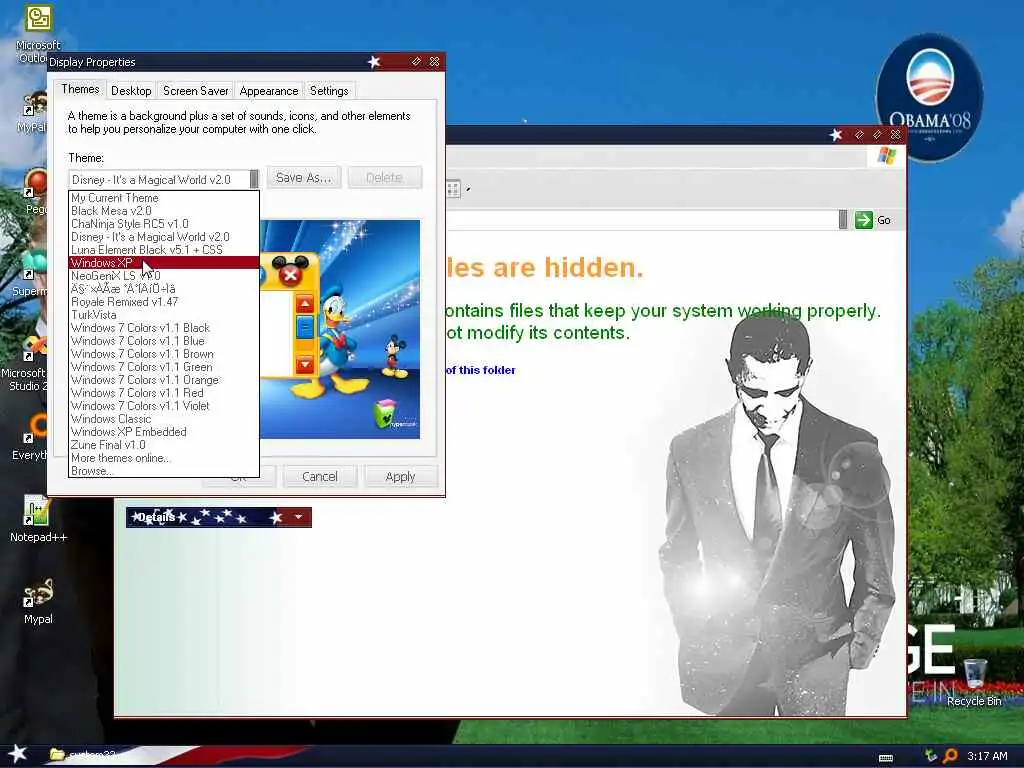Screen dimensions: 1024x768
Task: Switch to the Desktop tab
Action: click(131, 91)
